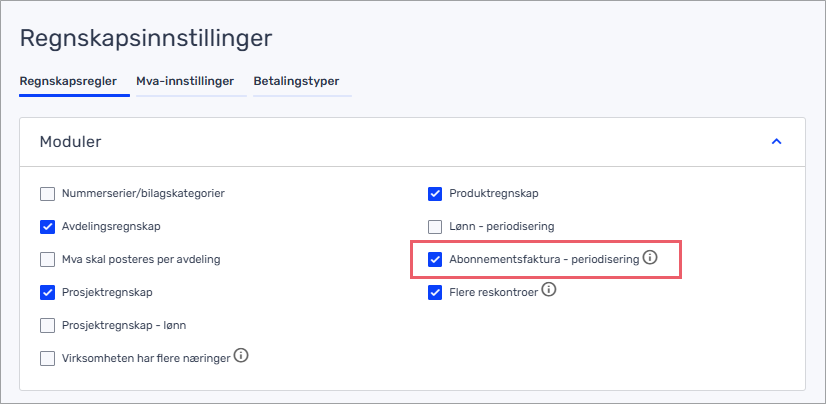Enable Nummerserier/bilagskategorier checkbox
826x404 pixels.
47,194
